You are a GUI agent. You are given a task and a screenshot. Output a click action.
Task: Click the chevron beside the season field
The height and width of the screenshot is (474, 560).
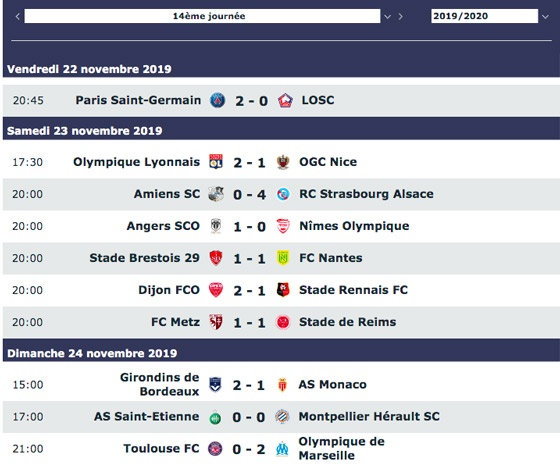pyautogui.click(x=545, y=16)
